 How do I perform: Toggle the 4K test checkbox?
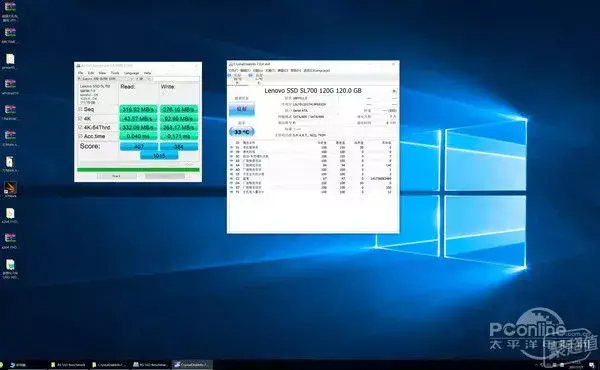click(80, 119)
